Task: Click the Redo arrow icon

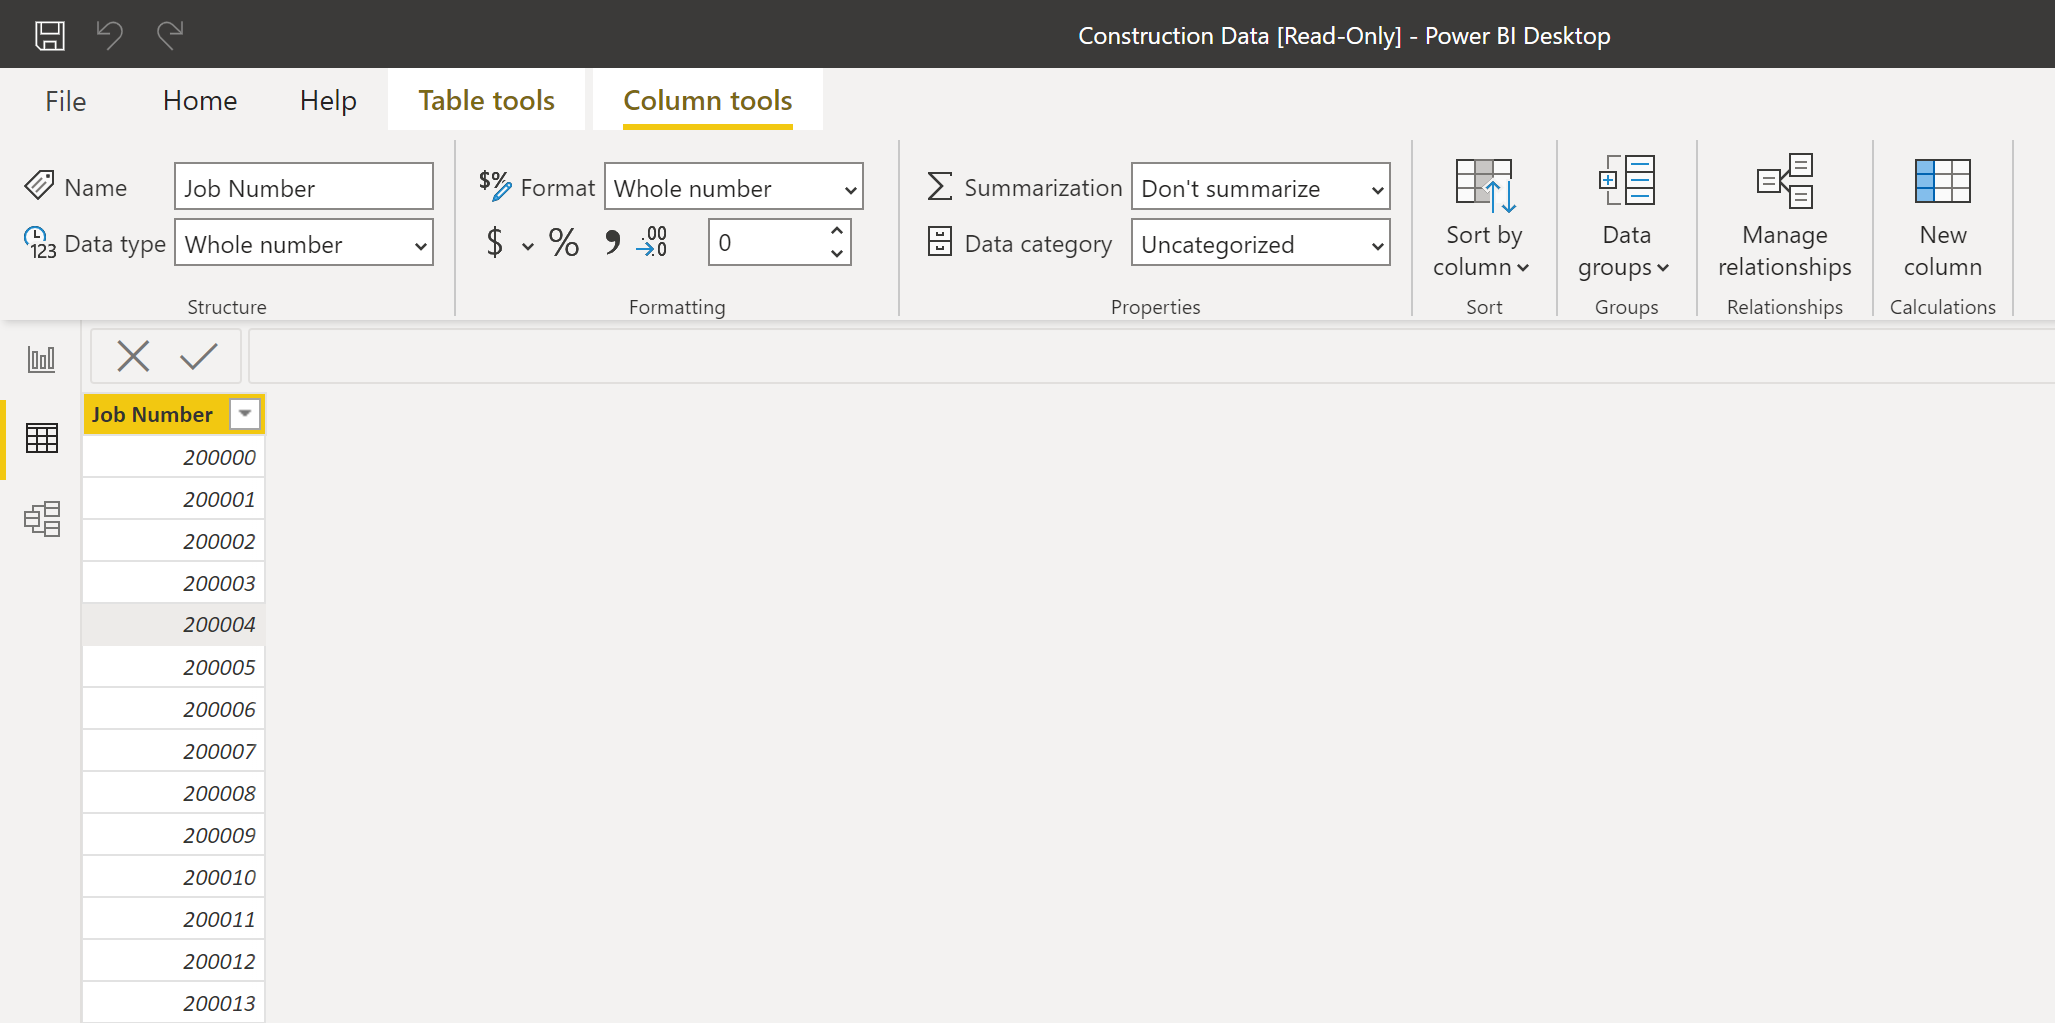Action: (170, 36)
